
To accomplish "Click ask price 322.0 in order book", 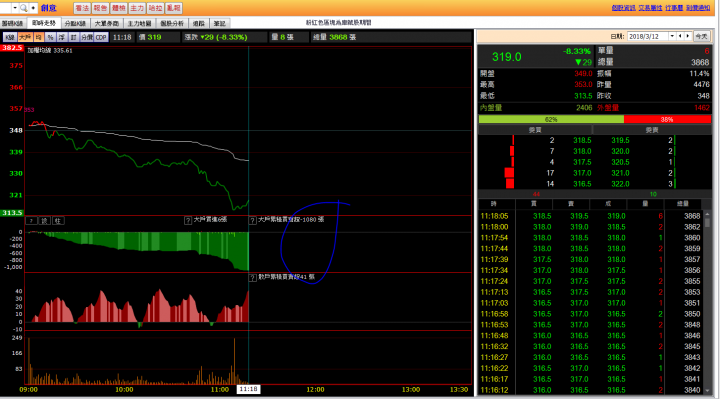I will pos(620,184).
